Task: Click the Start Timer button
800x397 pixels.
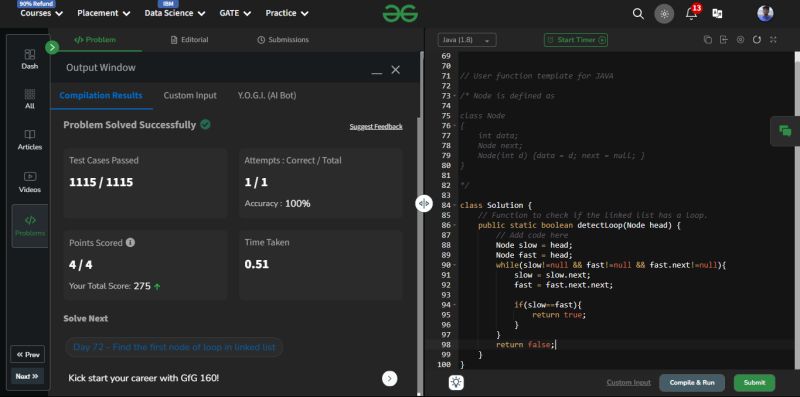Action: [x=576, y=40]
